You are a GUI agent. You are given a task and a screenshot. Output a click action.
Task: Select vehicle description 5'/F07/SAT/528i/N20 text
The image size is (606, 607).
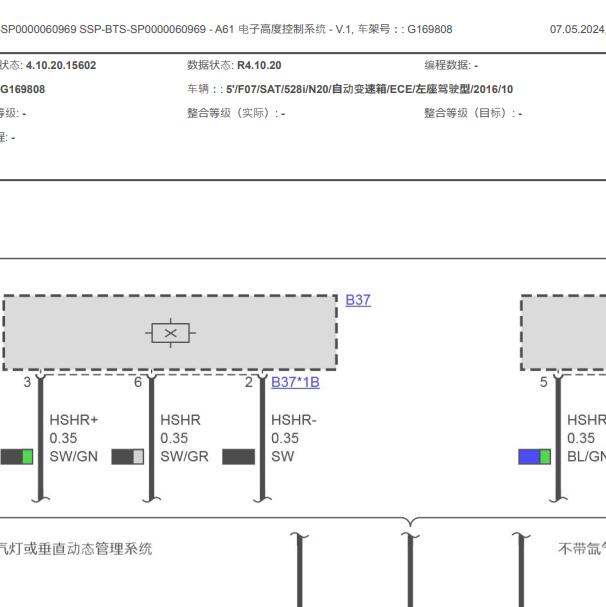(369, 89)
